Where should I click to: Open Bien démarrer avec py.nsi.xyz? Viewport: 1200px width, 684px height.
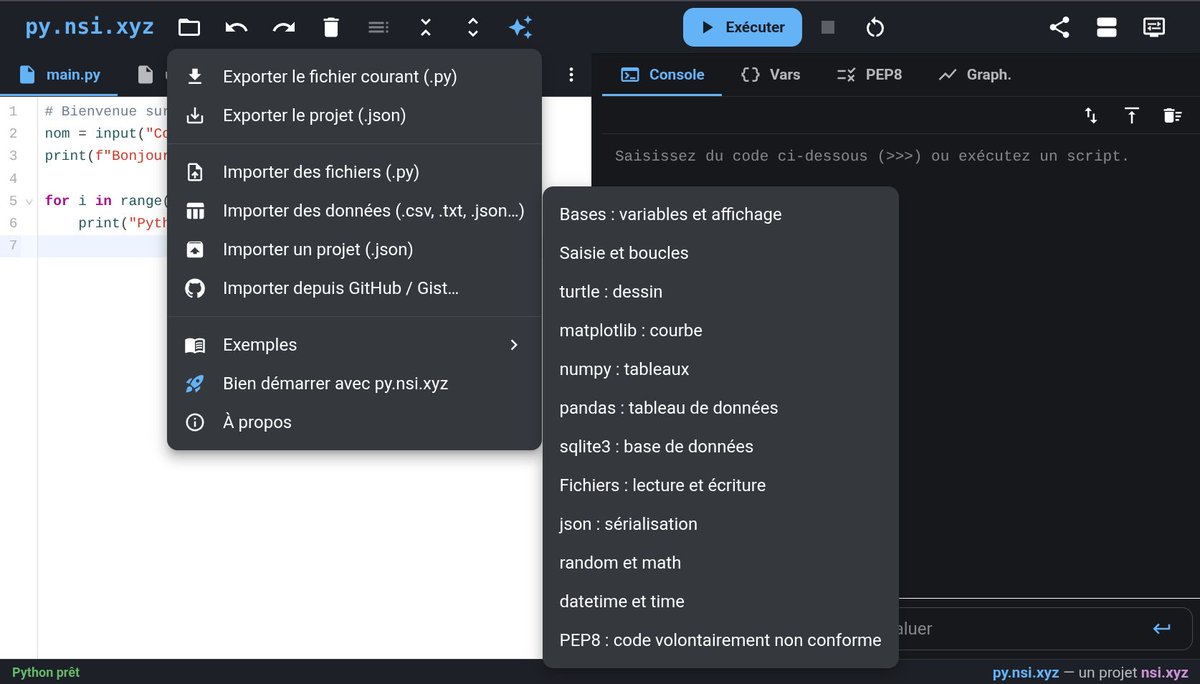354,384
